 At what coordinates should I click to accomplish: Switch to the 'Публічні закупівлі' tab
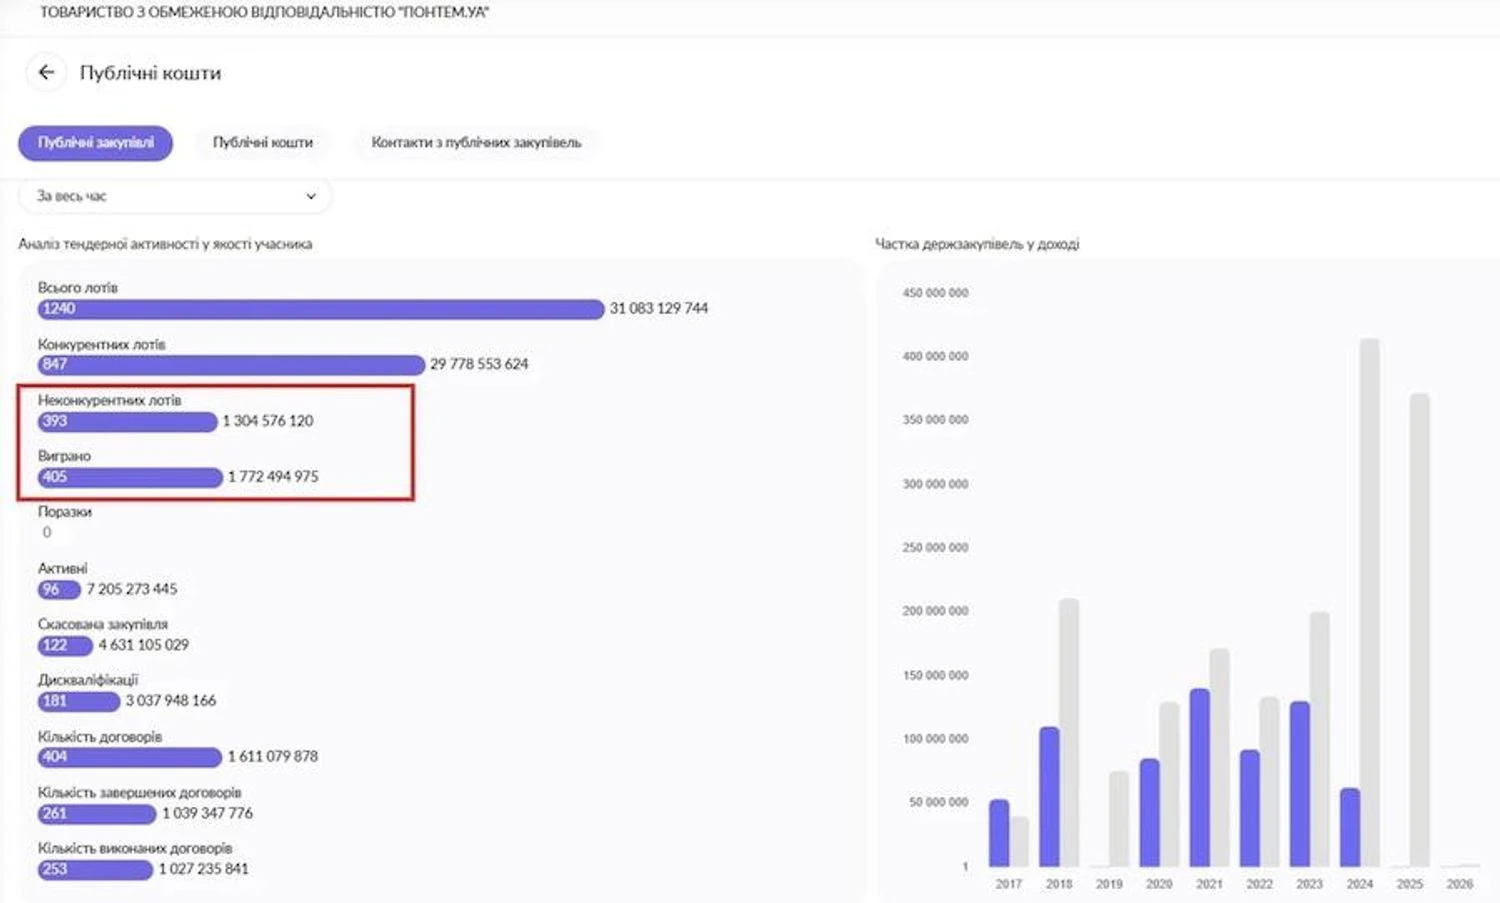(96, 143)
